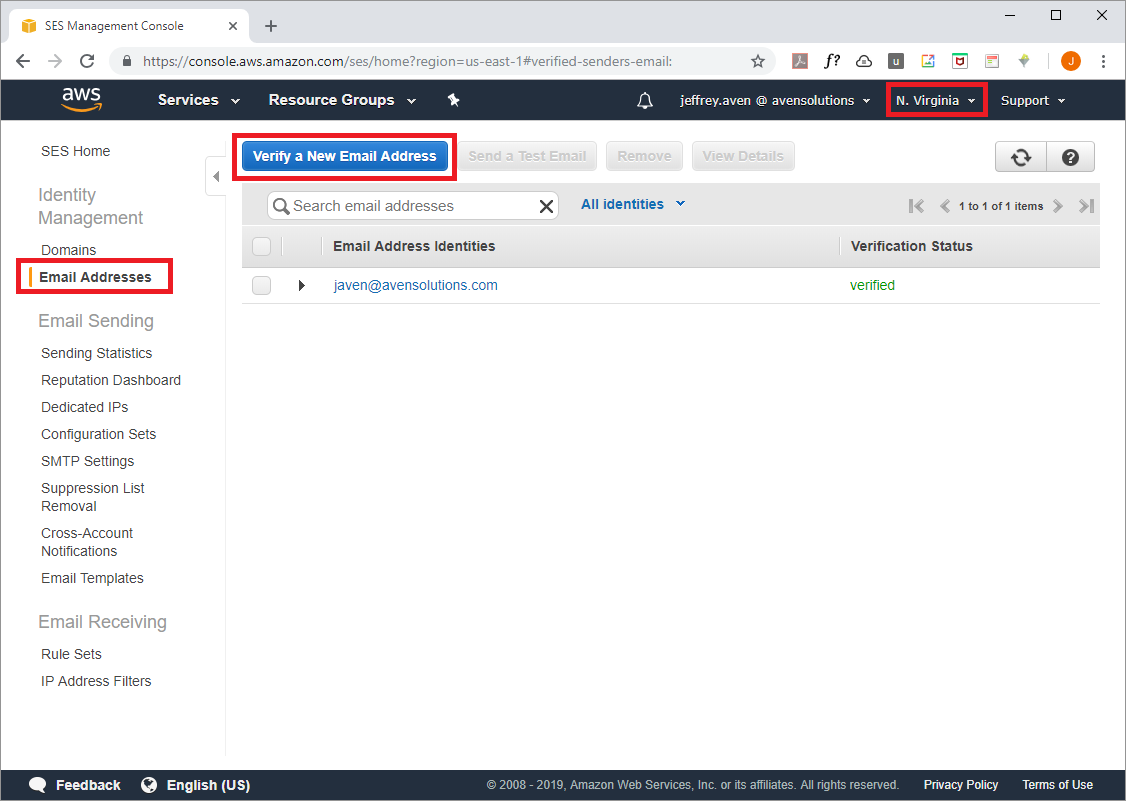1126x801 pixels.
Task: Expand the javen@avensolutions.com row details
Action: [x=302, y=285]
